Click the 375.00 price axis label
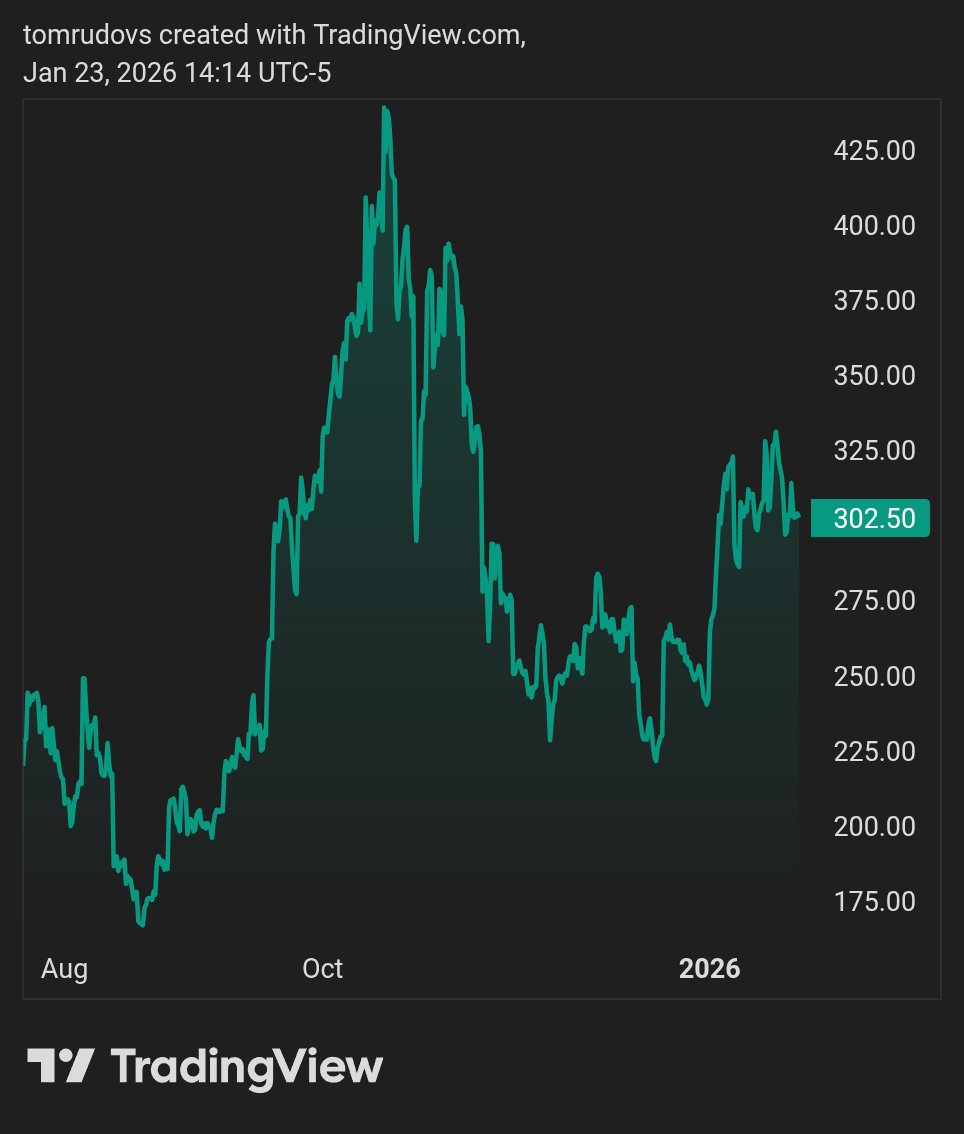This screenshot has width=964, height=1134. point(874,301)
